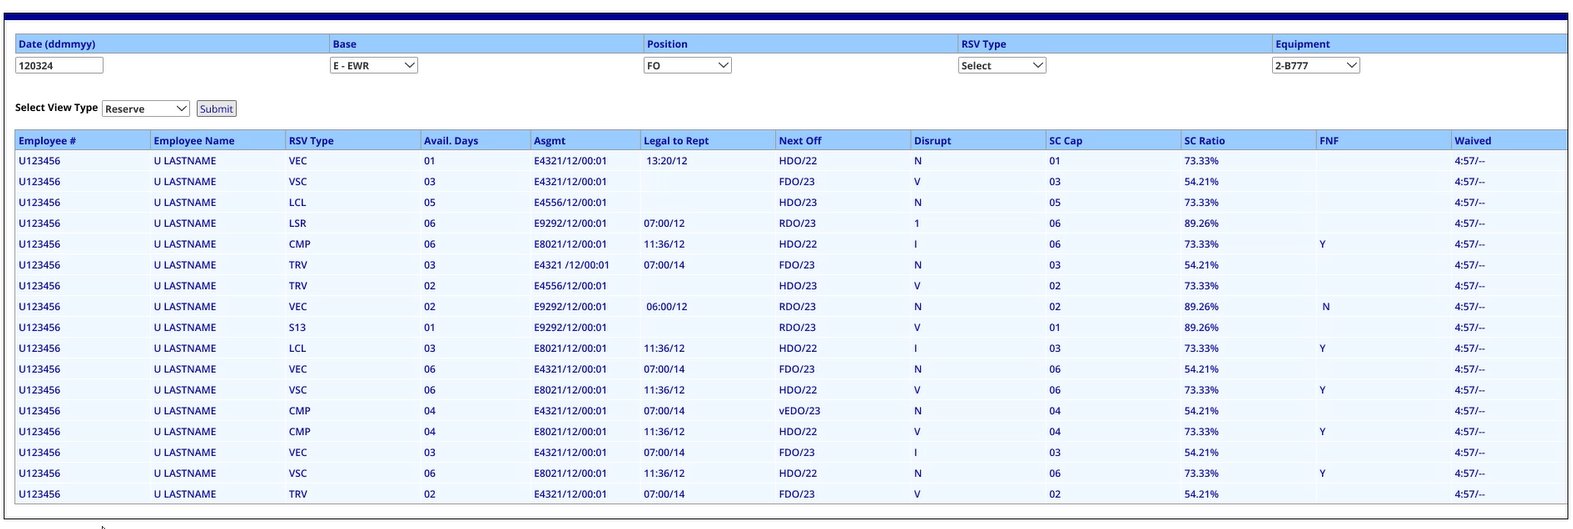Select the Legal to Rept column header
Screen dimensions: 1573x529
pos(676,141)
